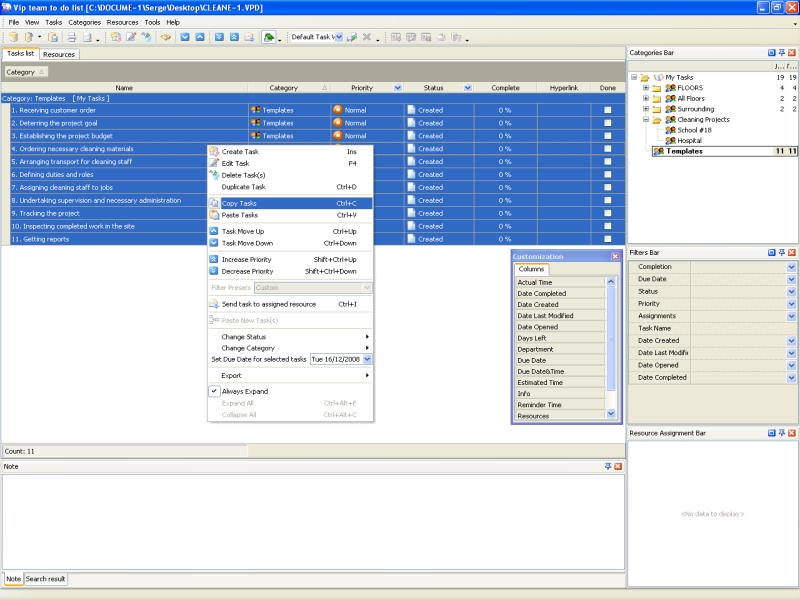Tick the Done checkbox for Receiving customer order
Screen dimensions: 800x600
pyautogui.click(x=607, y=110)
